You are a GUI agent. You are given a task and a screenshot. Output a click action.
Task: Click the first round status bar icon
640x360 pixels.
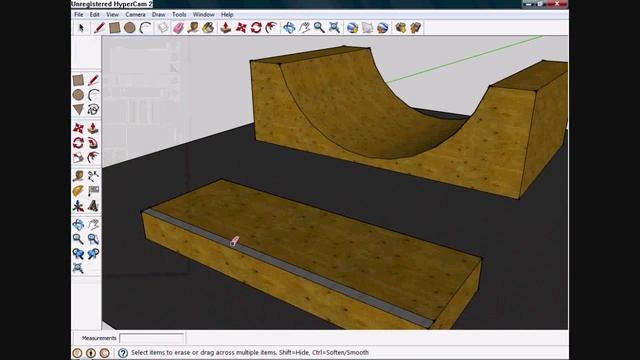point(77,353)
